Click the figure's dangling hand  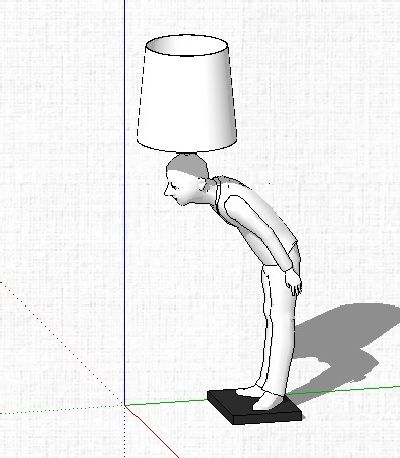(x=294, y=283)
